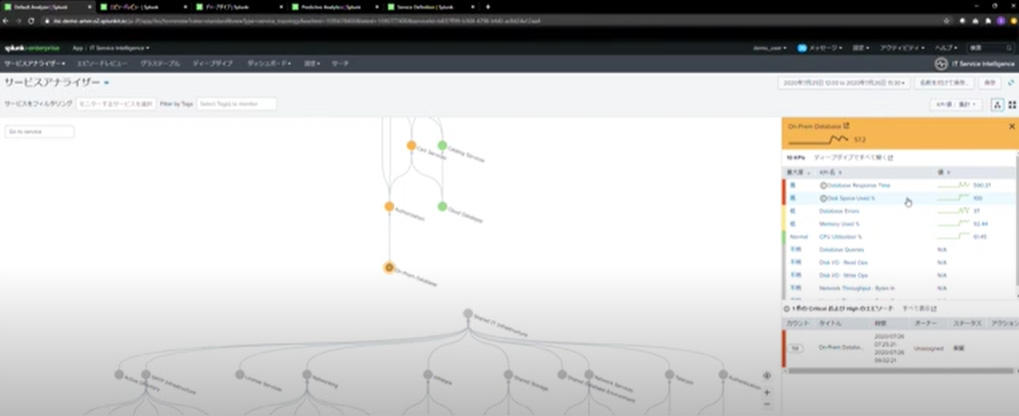This screenshot has width=1019, height=416.
Task: Select the gray Active Directory node
Action: click(119, 375)
